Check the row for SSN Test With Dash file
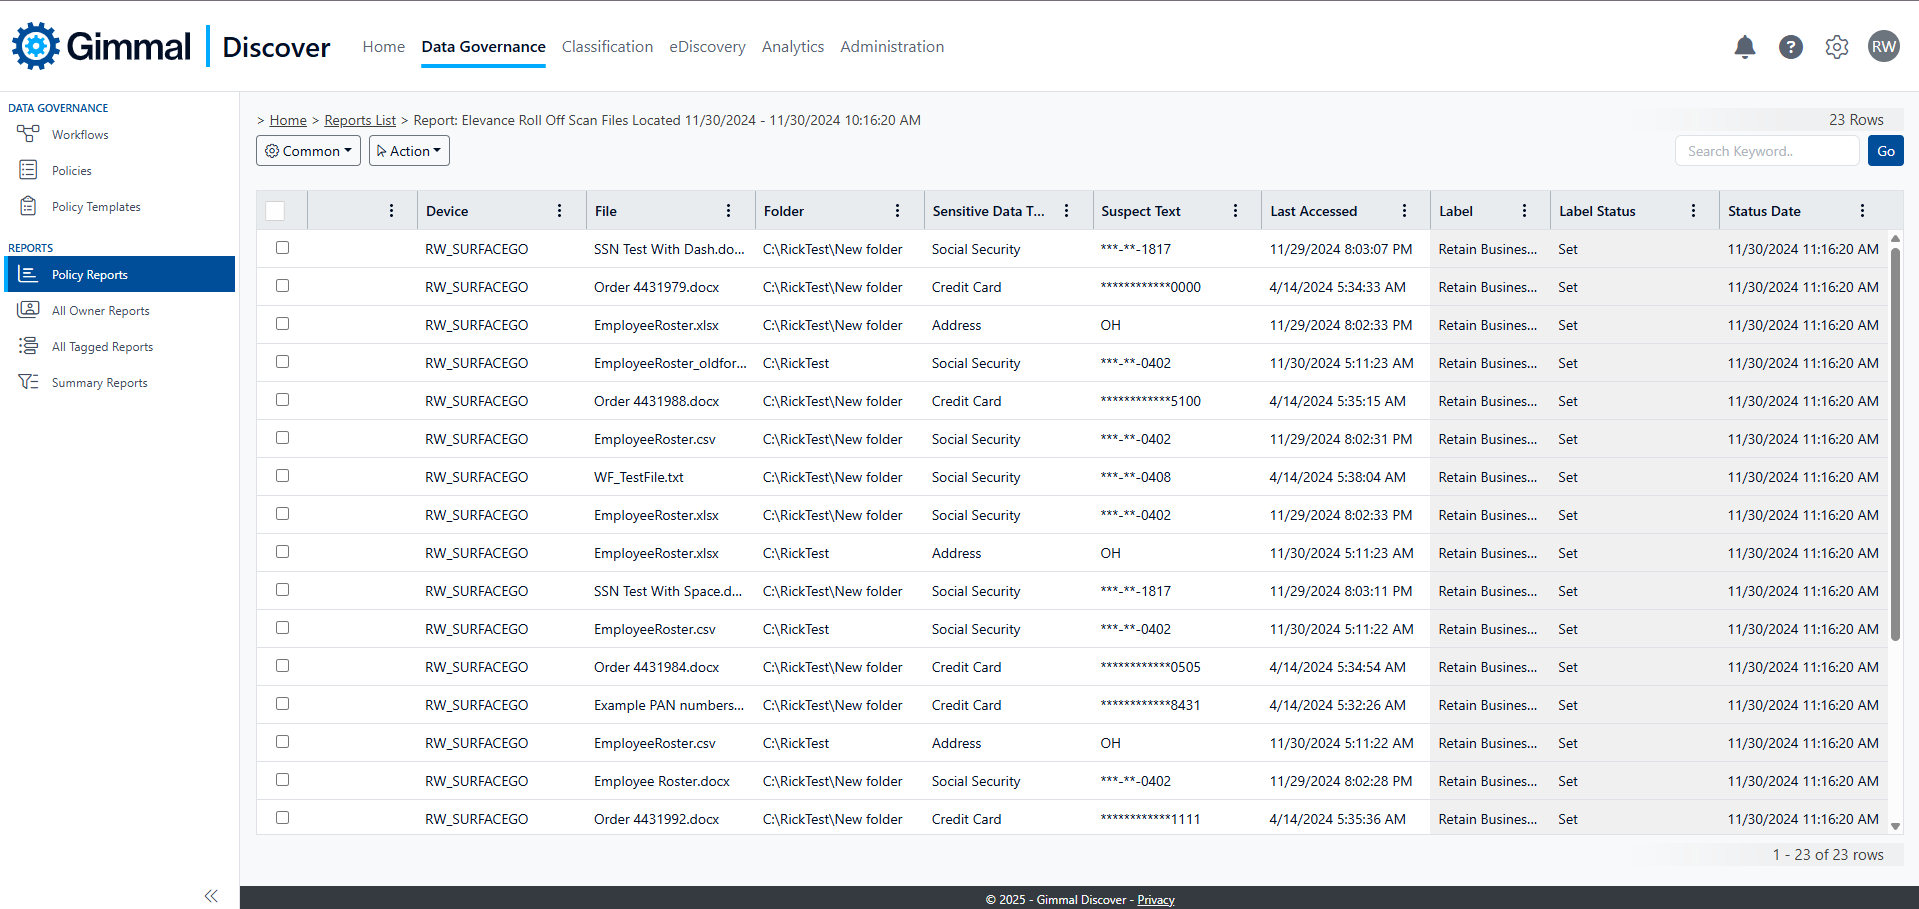The height and width of the screenshot is (909, 1919). coord(282,248)
